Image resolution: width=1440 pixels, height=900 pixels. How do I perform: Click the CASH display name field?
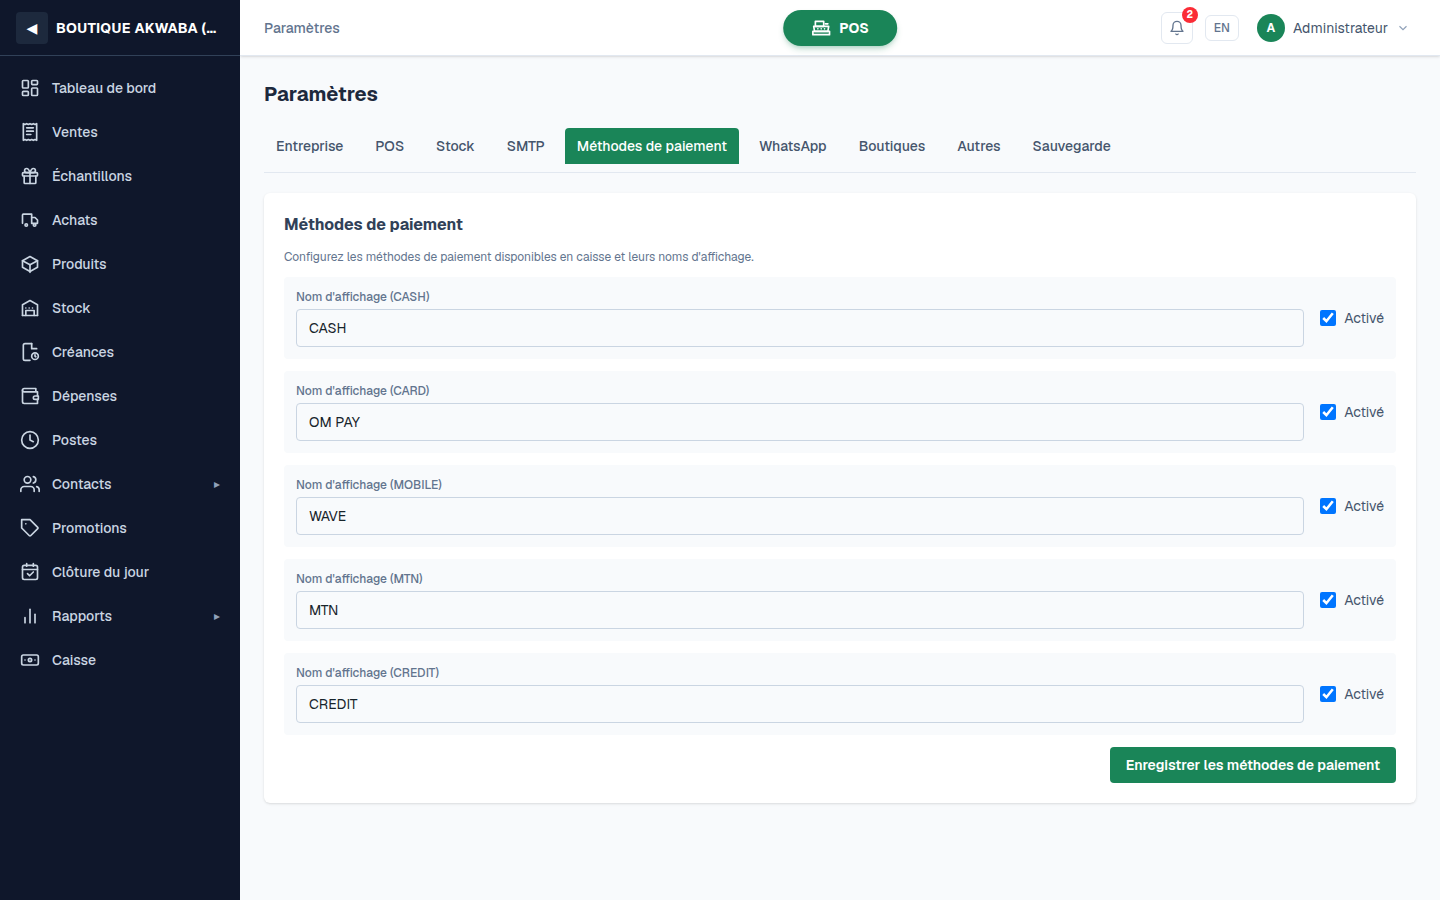800,328
